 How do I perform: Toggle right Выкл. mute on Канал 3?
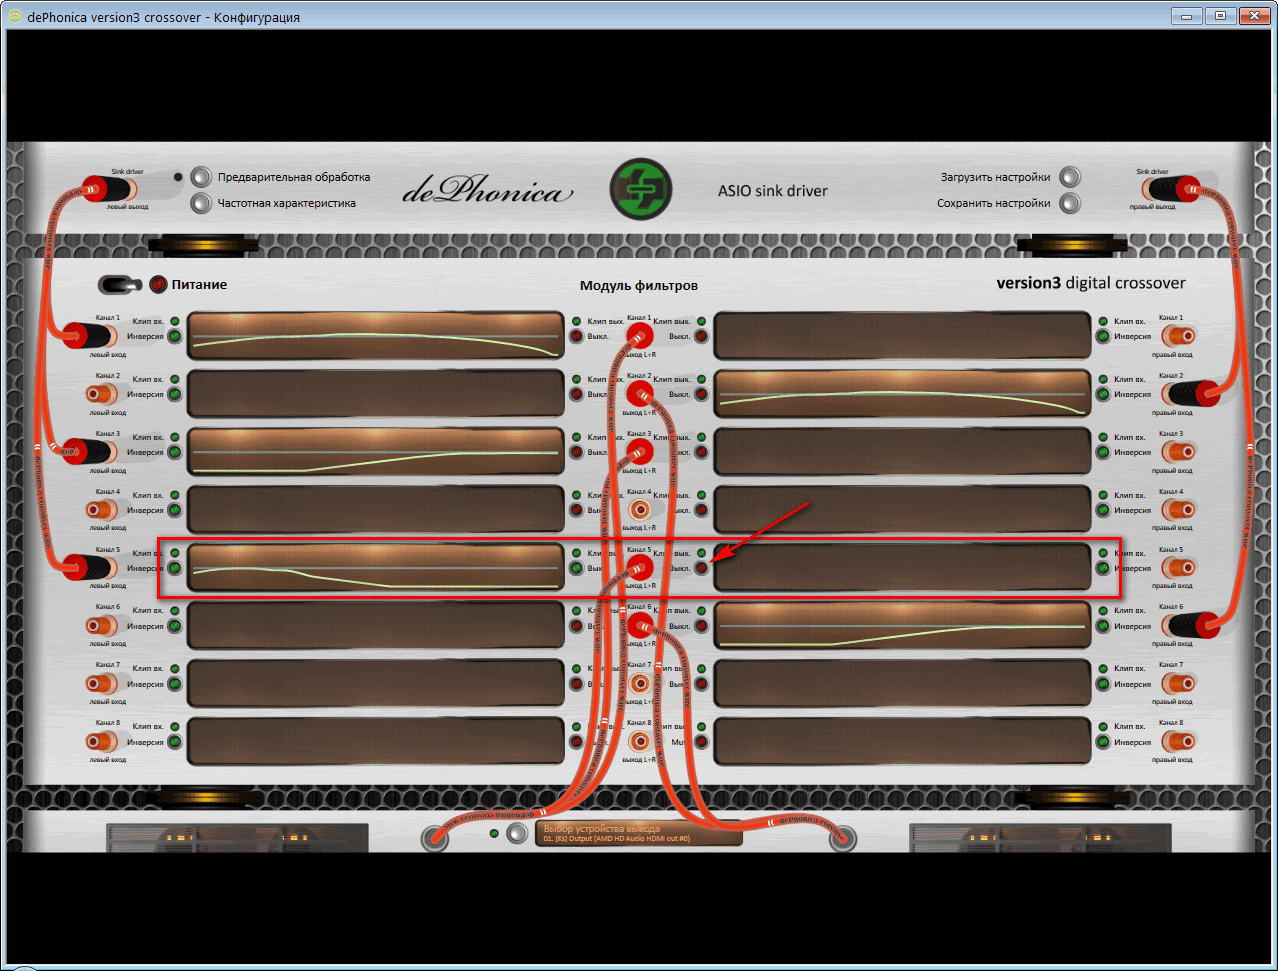tap(702, 452)
